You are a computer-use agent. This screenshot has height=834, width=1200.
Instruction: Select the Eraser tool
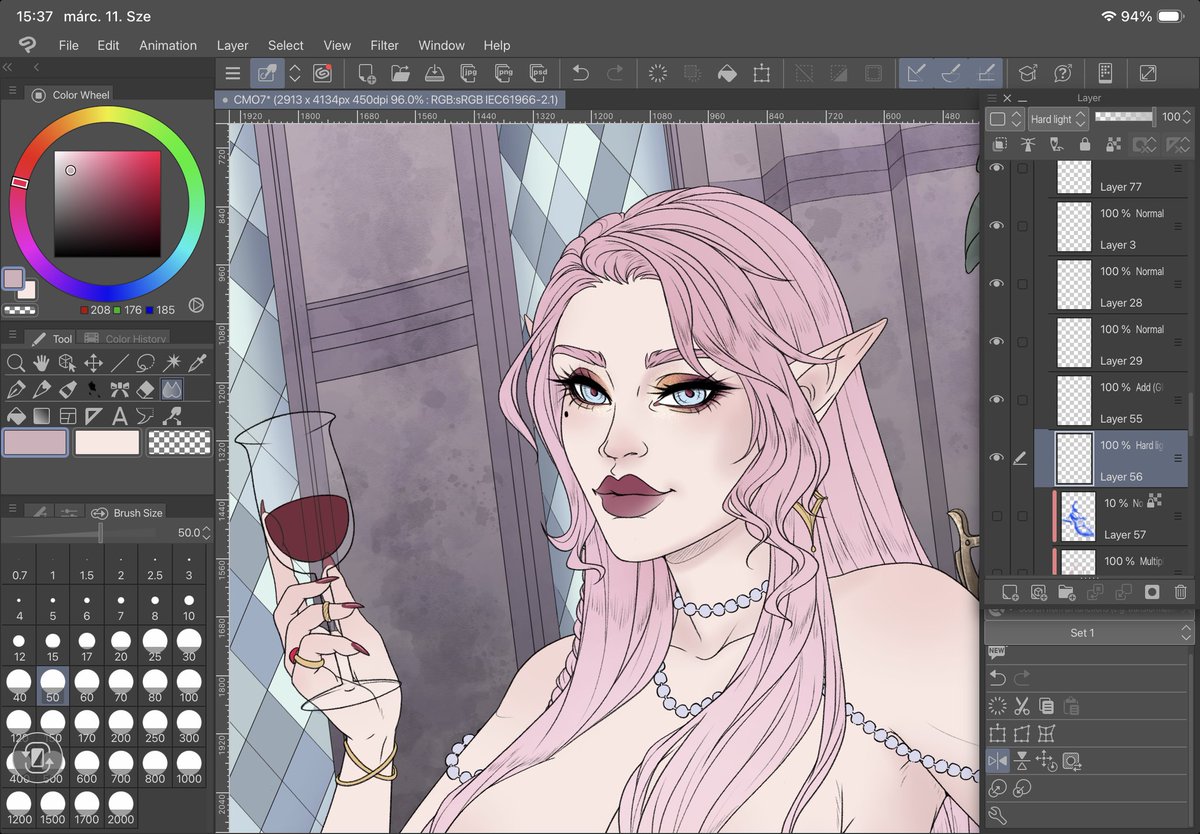tap(146, 389)
